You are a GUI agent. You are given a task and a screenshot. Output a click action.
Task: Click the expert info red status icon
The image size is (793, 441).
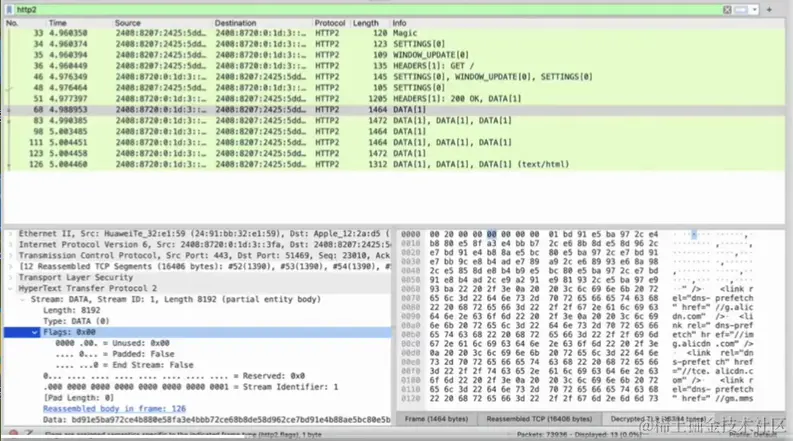[14, 434]
